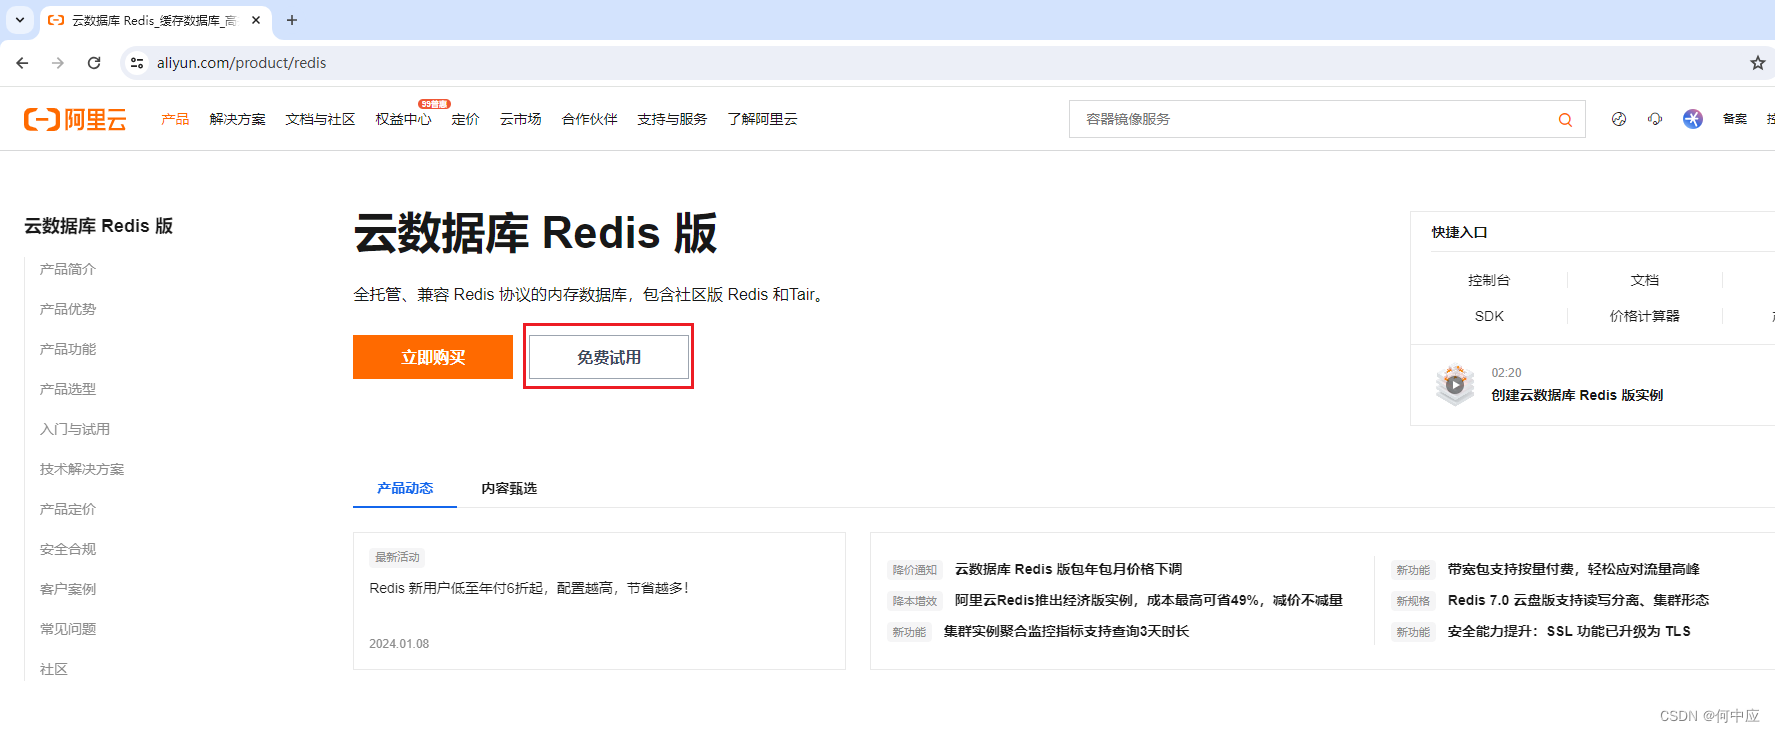Open 阿里云Redis推出经济版实例 news item
The width and height of the screenshot is (1775, 732).
coord(1148,600)
